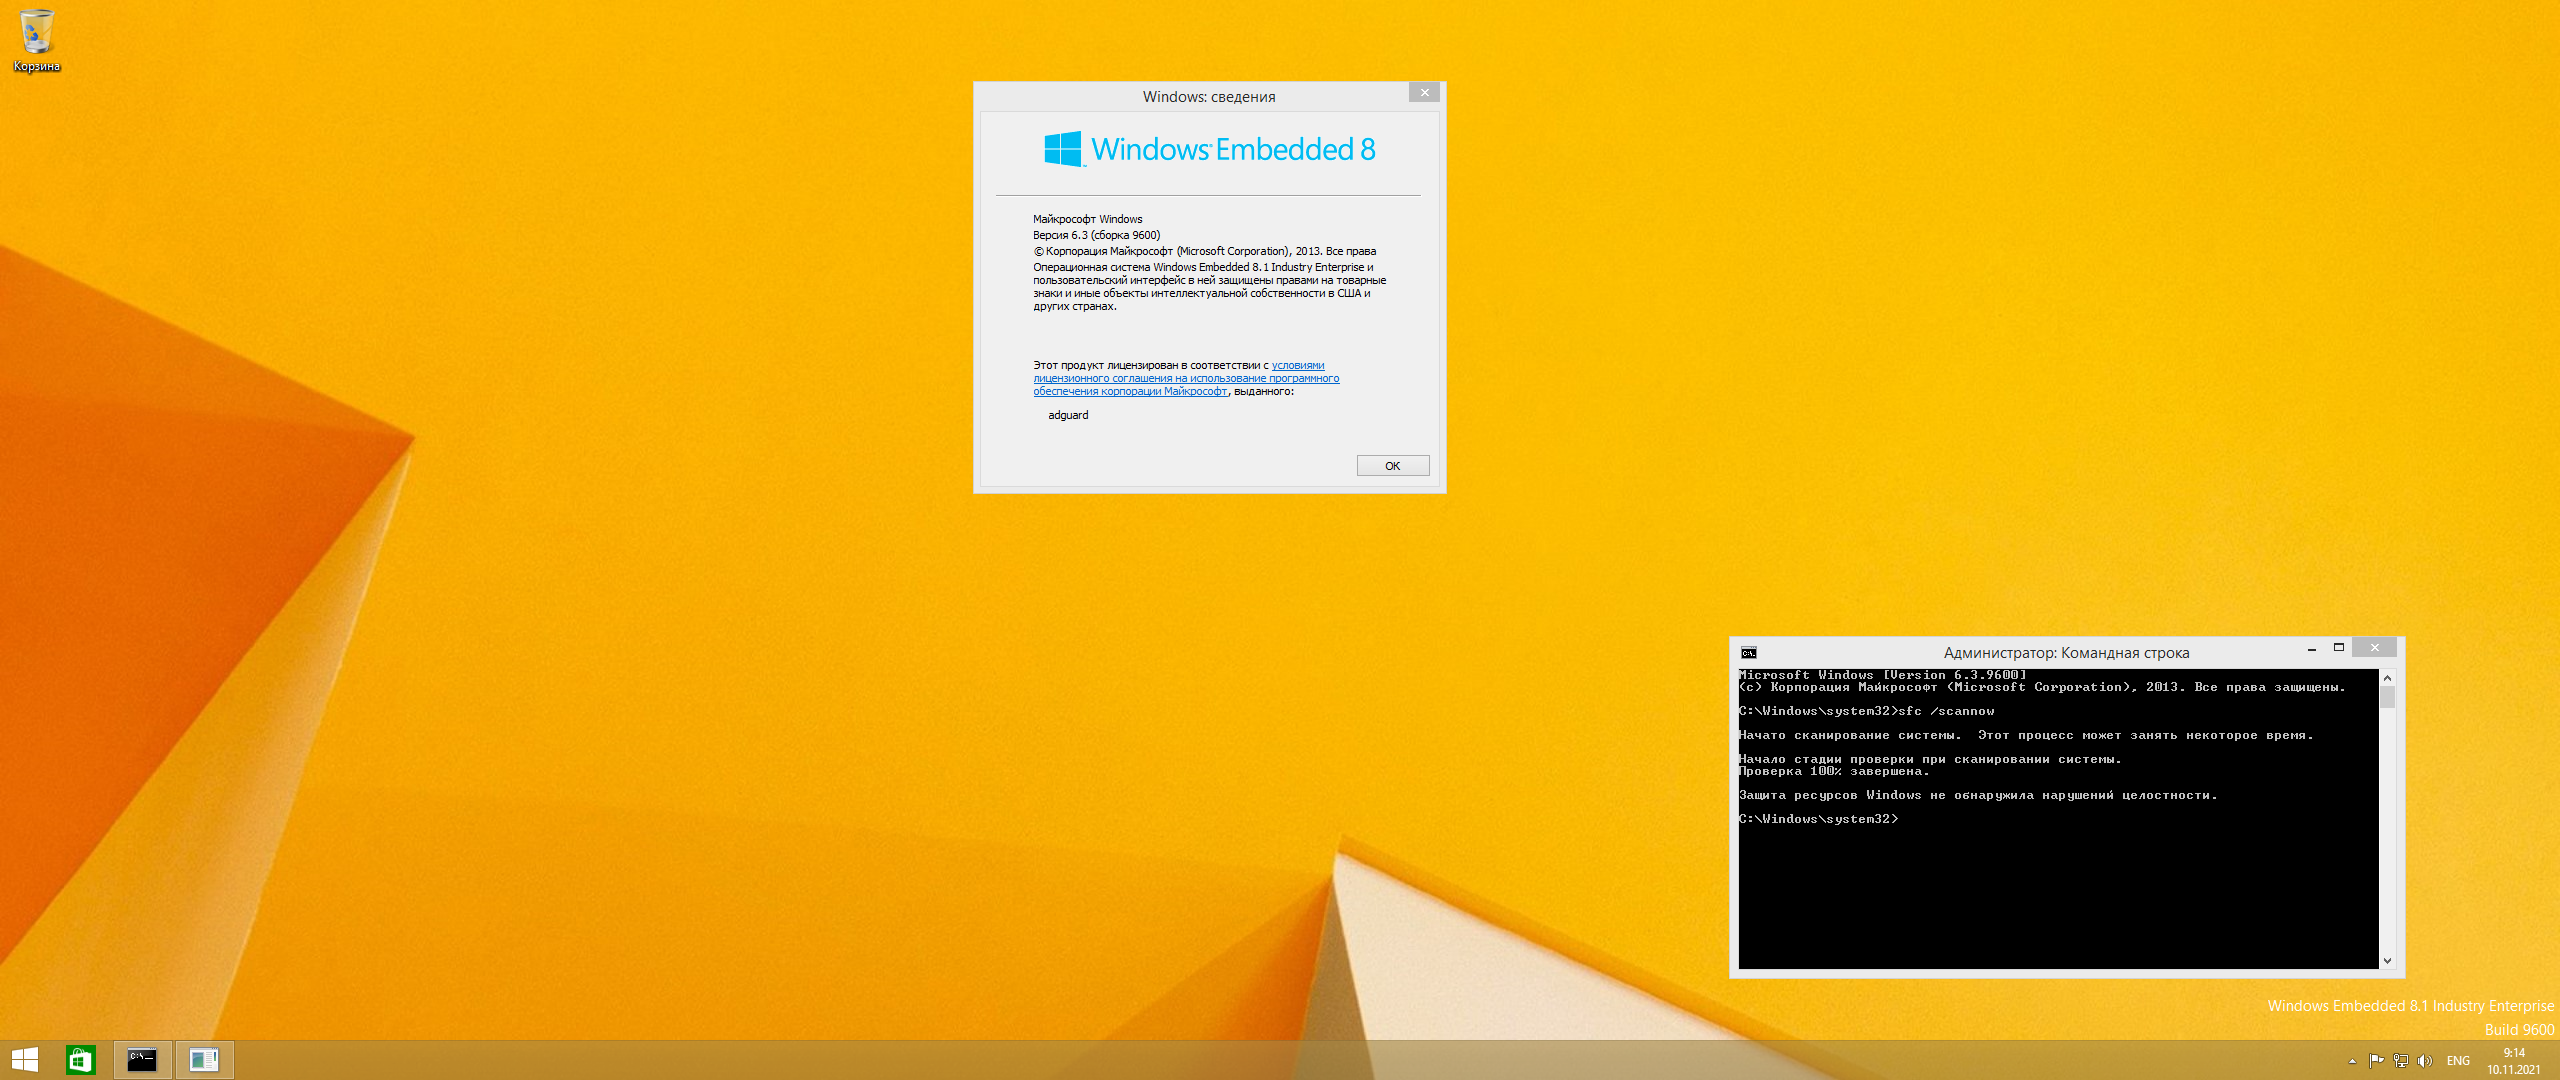Open network status tray icon
The height and width of the screenshot is (1080, 2560).
point(2401,1061)
